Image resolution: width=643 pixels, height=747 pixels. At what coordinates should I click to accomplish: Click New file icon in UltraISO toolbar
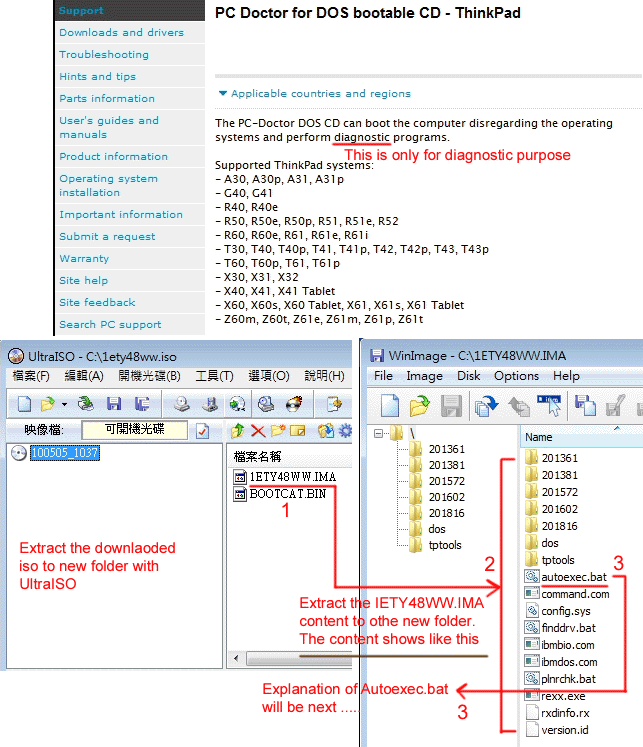tap(24, 404)
